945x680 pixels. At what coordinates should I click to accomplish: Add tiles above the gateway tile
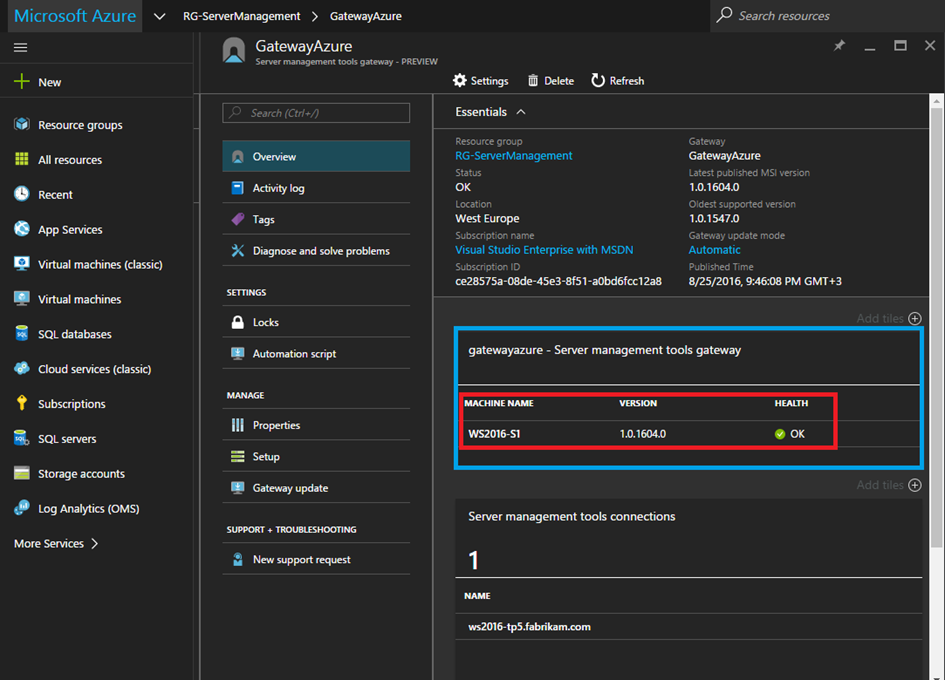click(889, 318)
